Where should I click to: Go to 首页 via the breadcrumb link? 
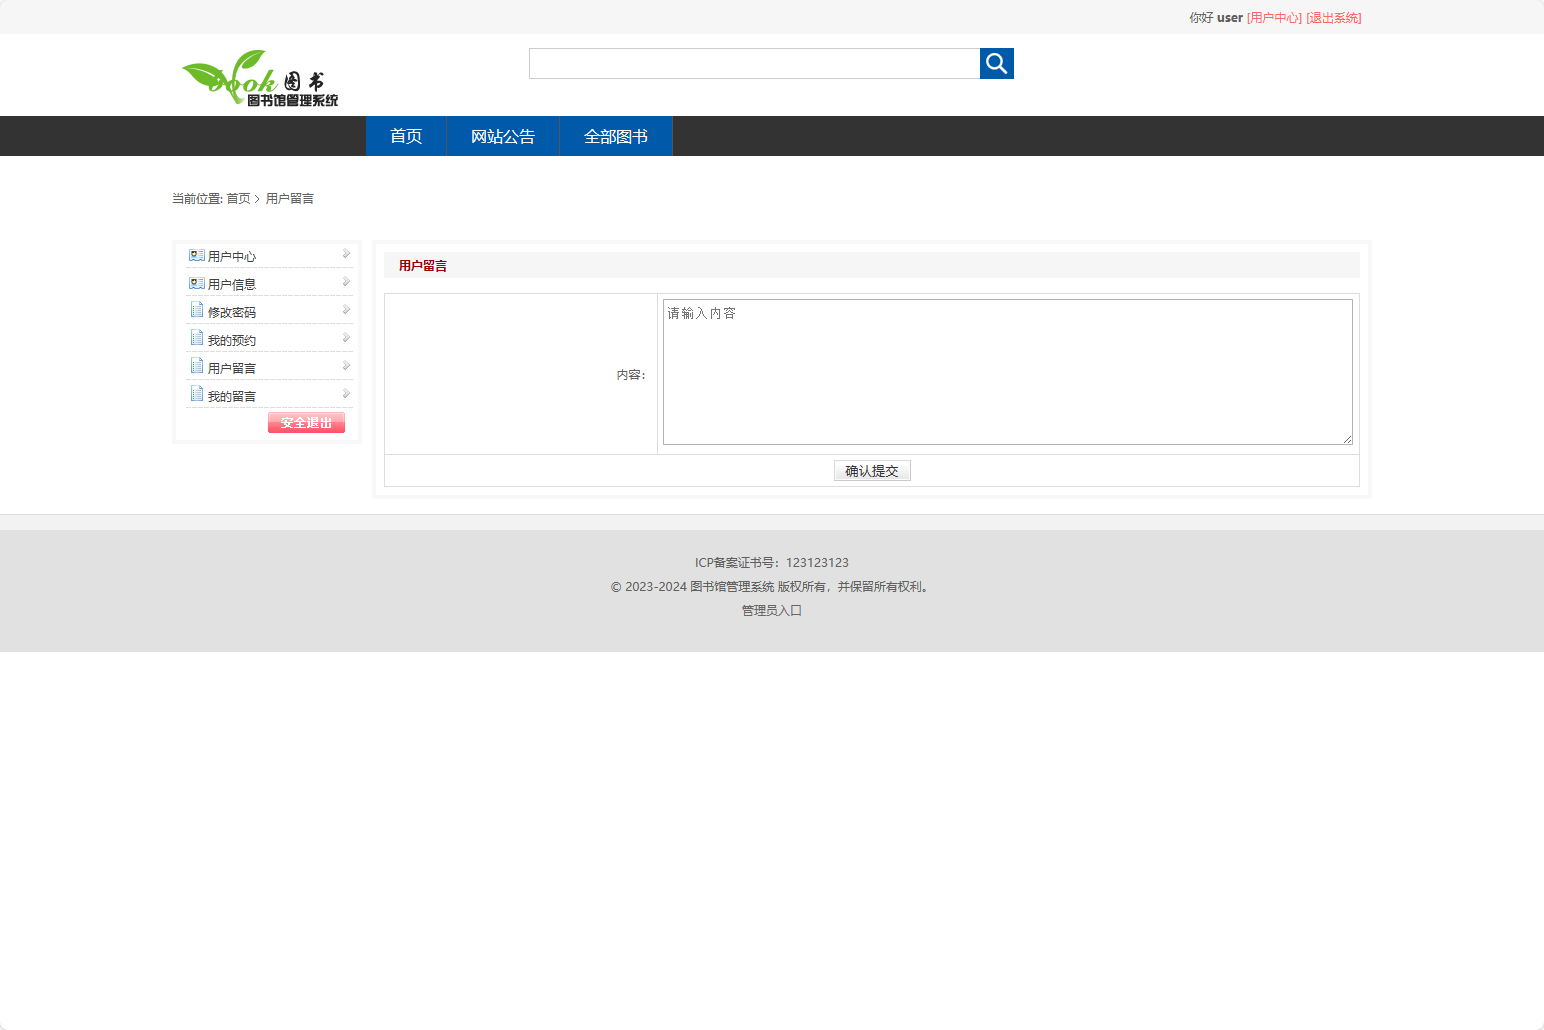pos(238,199)
